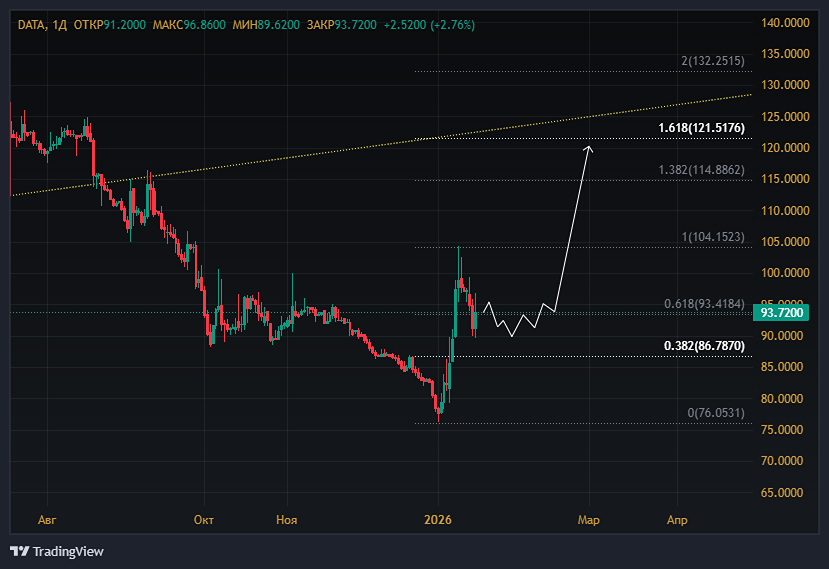Click the 85.0000 price axis label
The height and width of the screenshot is (569, 829).
point(782,367)
